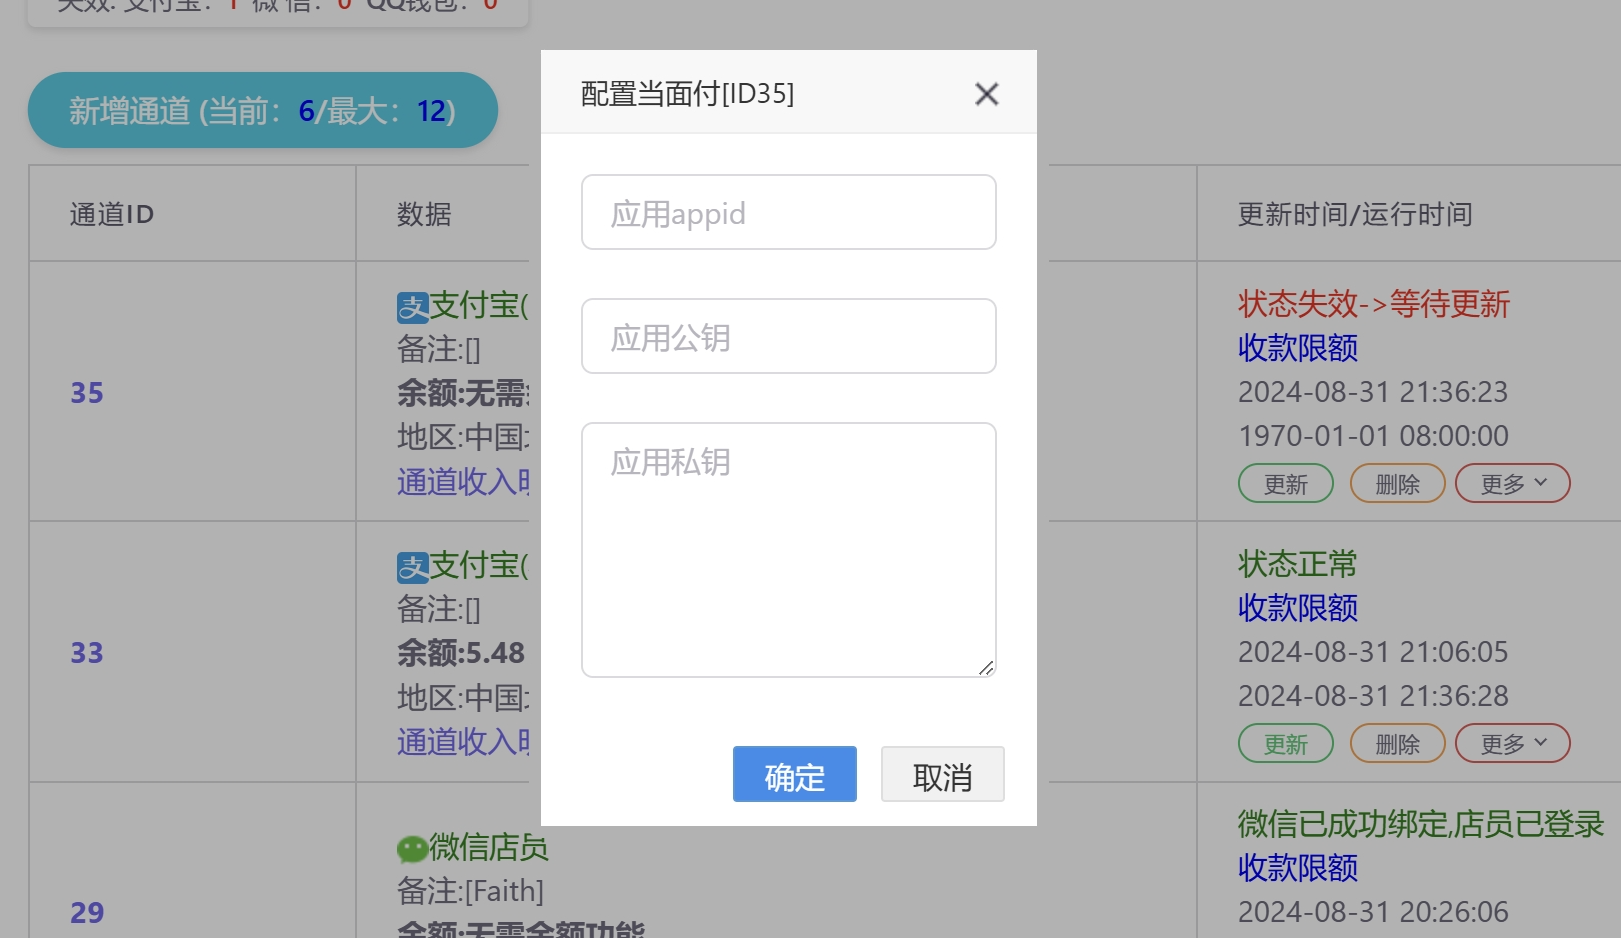Focus the 应用公钥 input field
Image resolution: width=1621 pixels, height=938 pixels.
[788, 336]
